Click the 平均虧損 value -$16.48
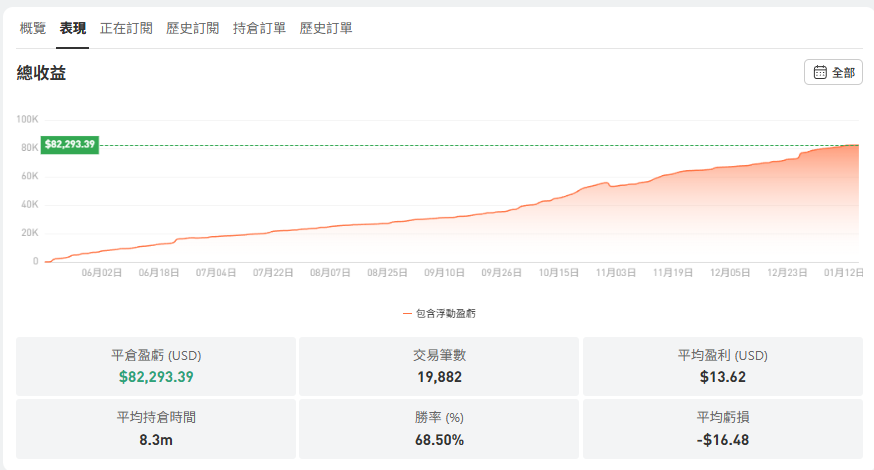Screen dimensions: 874x470 coord(722,440)
